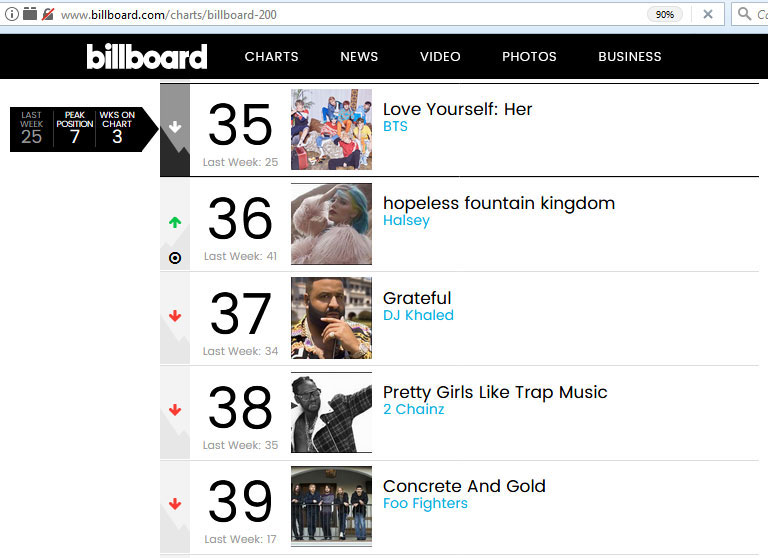Open BTS artist link
768x558 pixels.
(x=395, y=126)
